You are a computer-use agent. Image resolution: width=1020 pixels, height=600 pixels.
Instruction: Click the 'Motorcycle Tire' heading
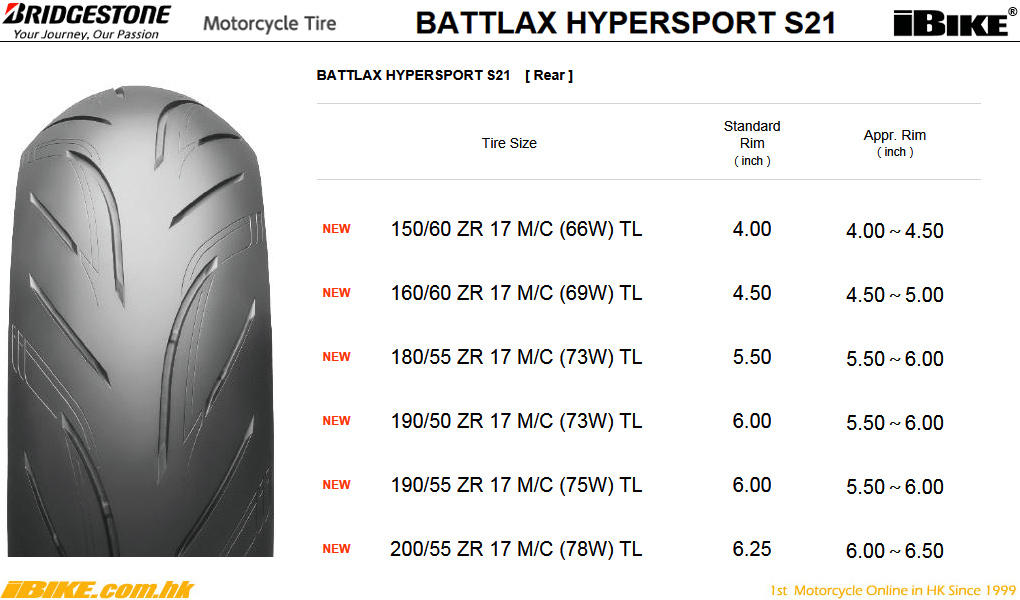point(270,23)
